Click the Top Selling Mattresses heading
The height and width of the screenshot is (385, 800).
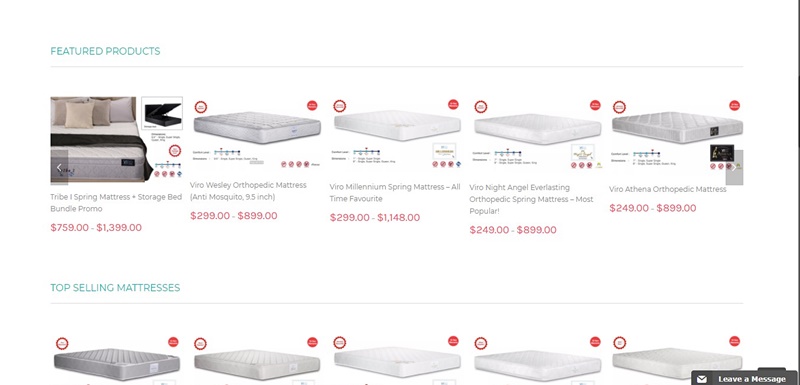(x=115, y=288)
